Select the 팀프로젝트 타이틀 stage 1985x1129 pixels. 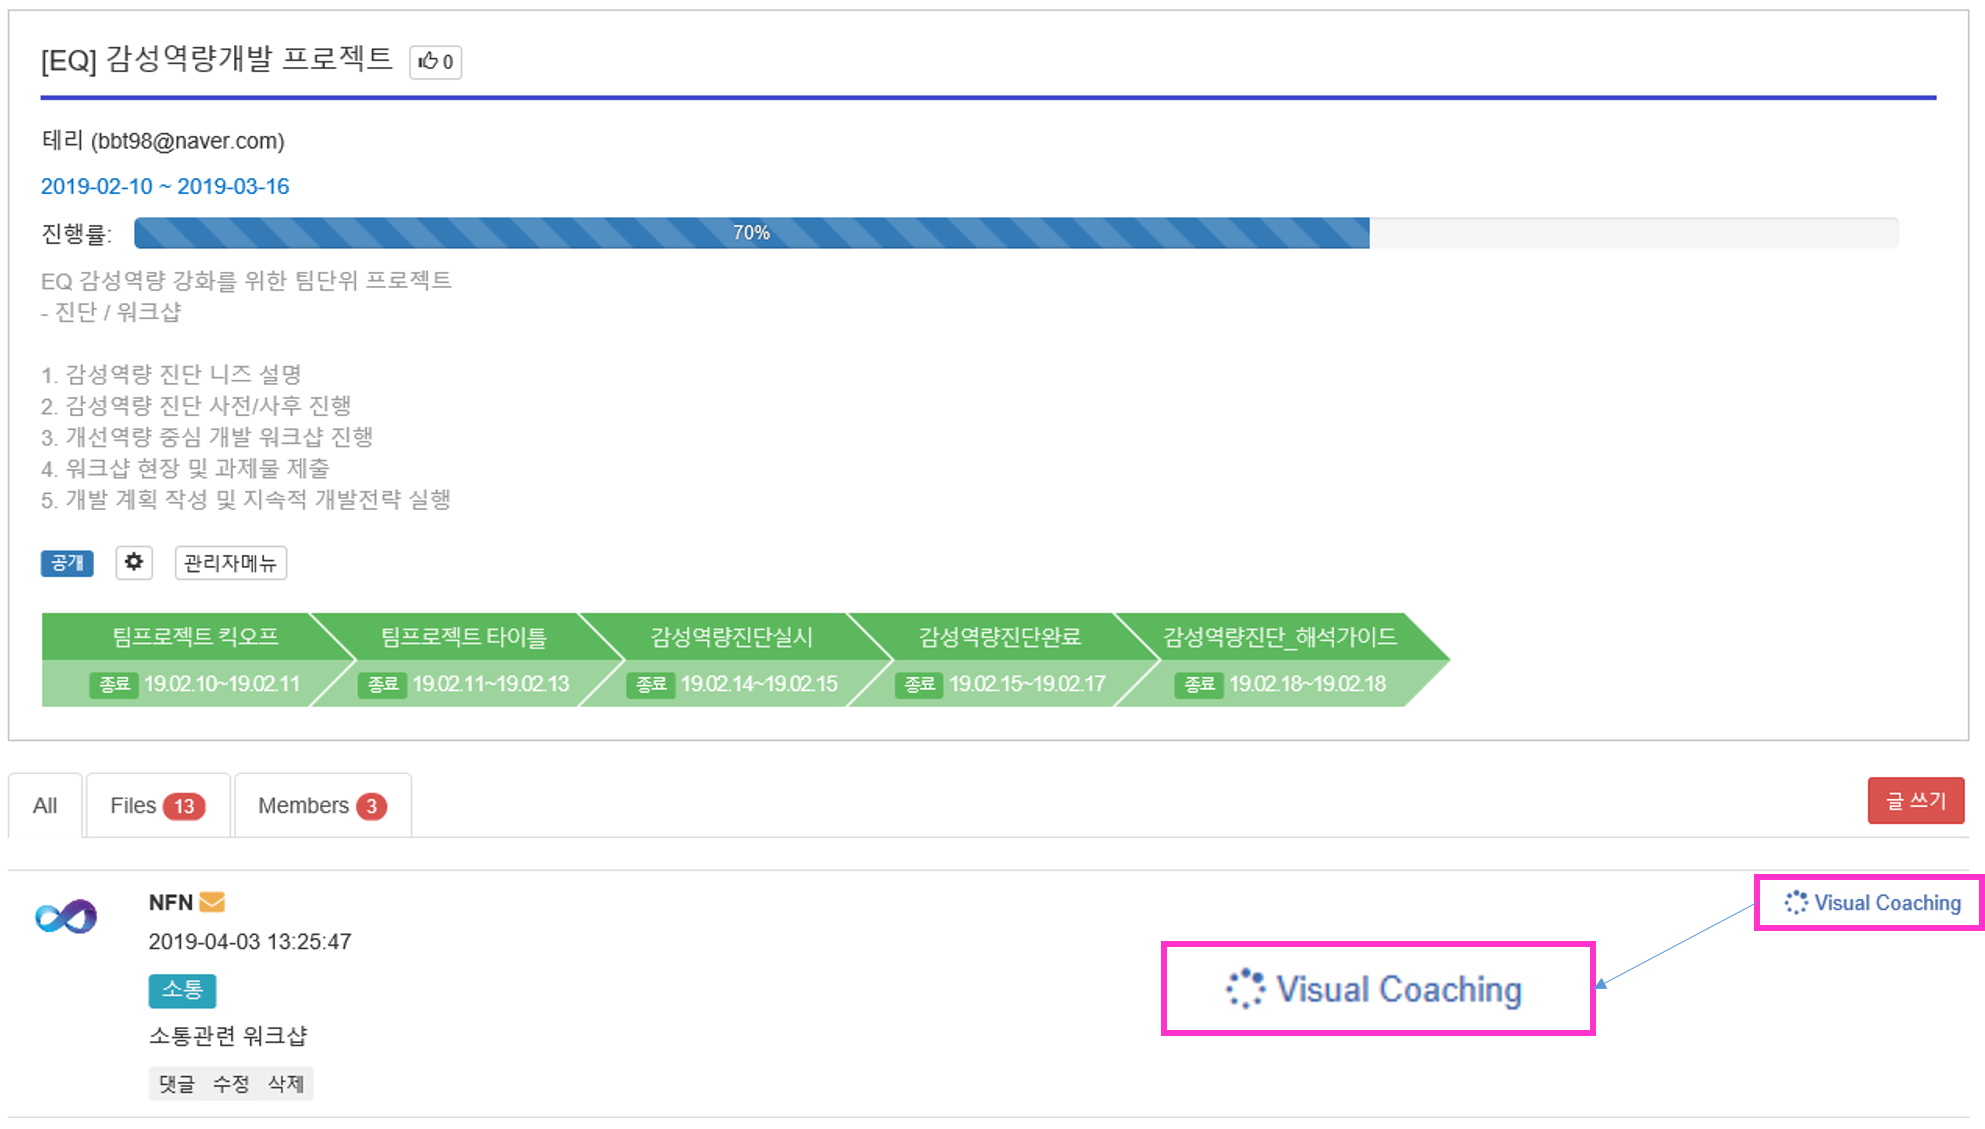click(463, 637)
